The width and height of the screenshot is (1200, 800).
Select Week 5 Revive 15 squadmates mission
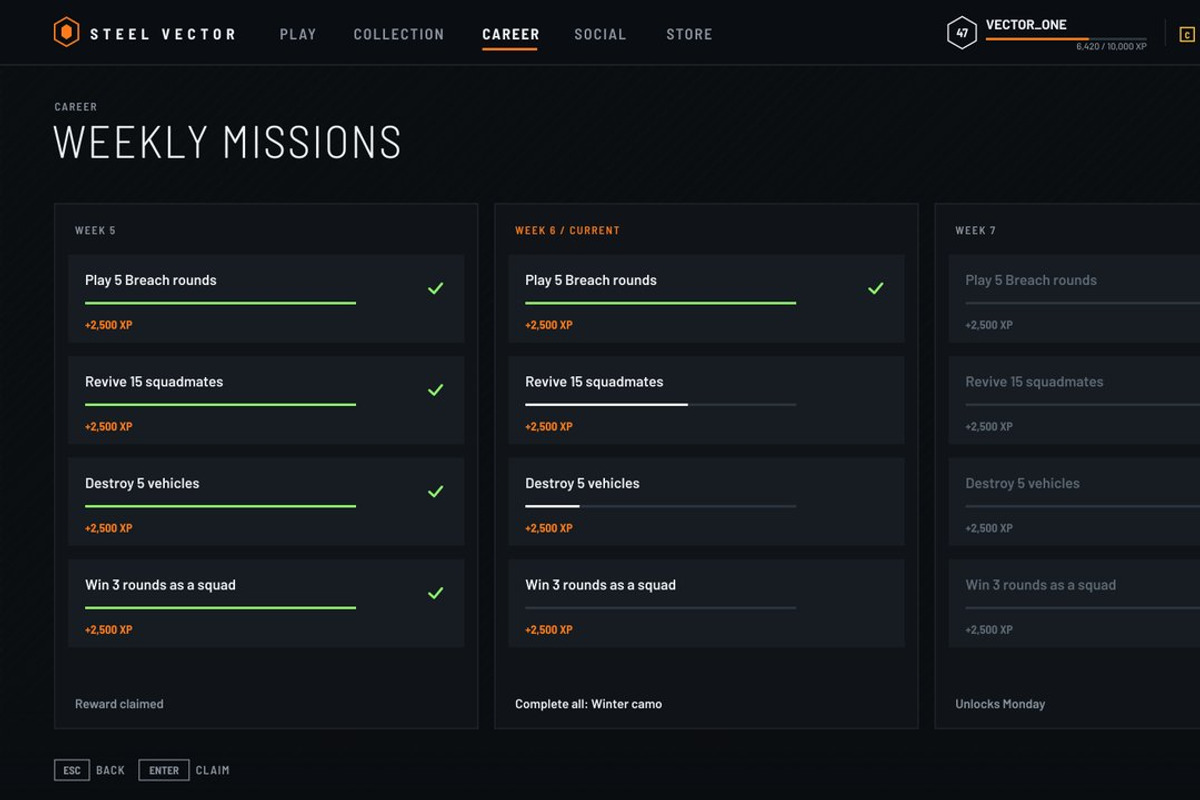(266, 400)
